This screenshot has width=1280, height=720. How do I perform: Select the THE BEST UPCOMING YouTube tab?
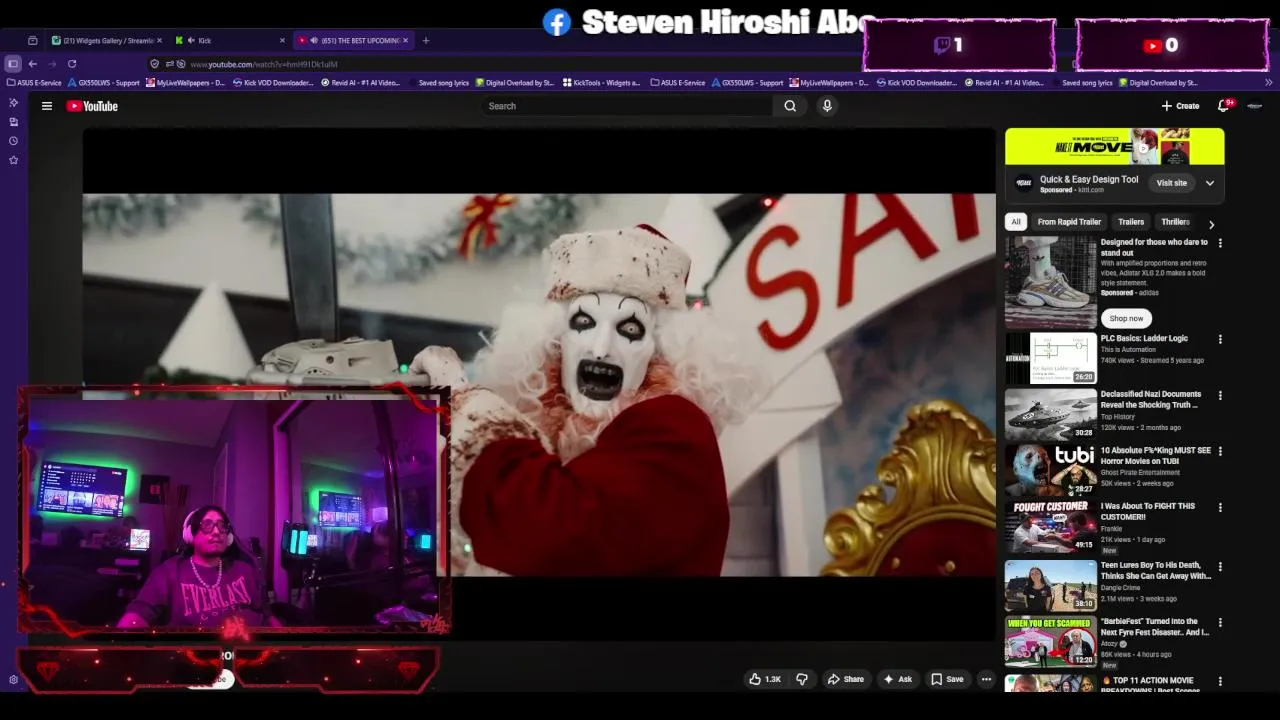pyautogui.click(x=352, y=41)
